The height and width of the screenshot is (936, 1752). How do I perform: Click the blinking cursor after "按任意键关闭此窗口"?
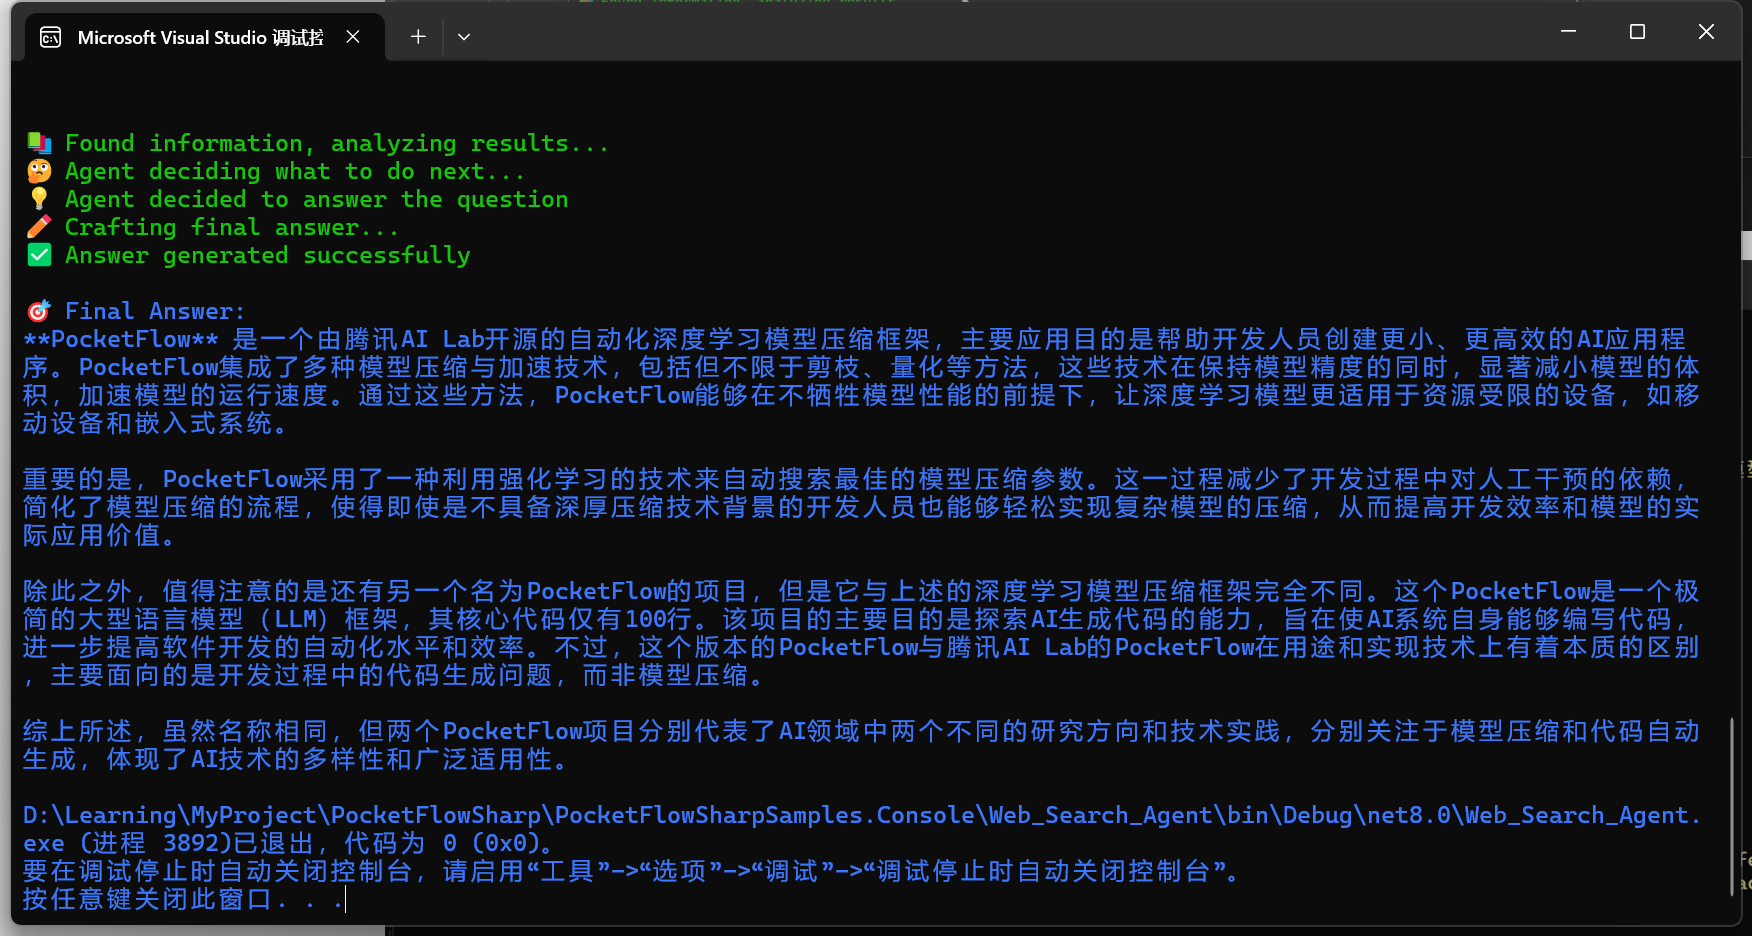click(x=345, y=900)
